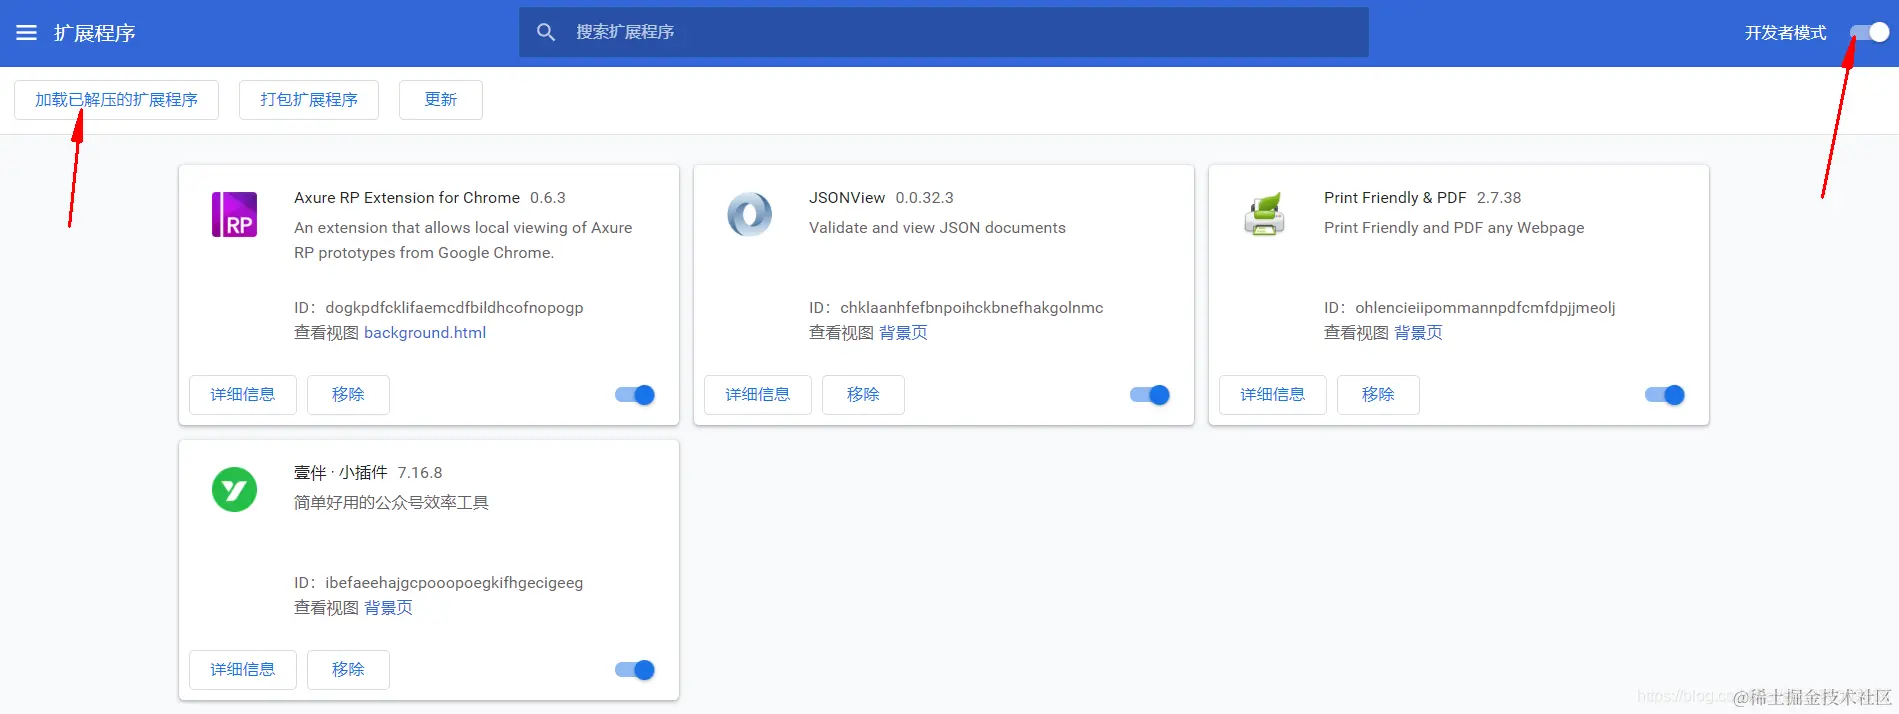Click Axure ID dogkpdfcklifaemcdfbildhcofnopogp

[454, 308]
